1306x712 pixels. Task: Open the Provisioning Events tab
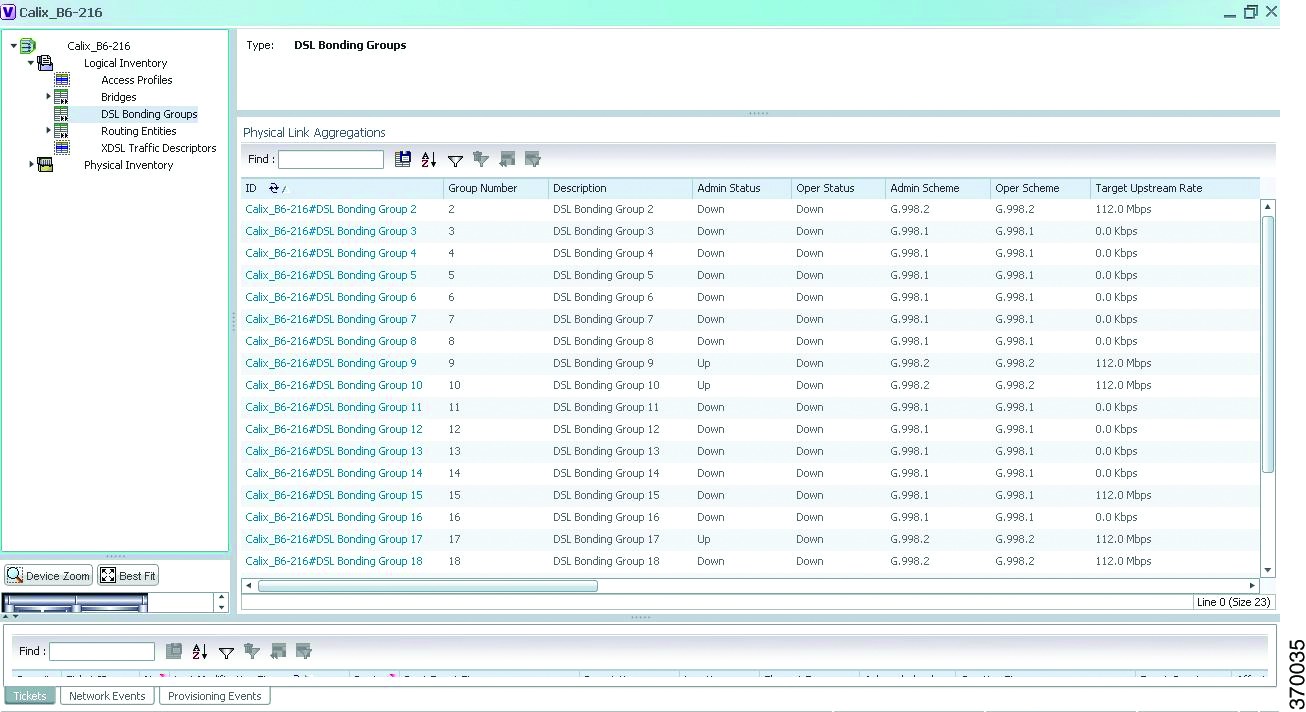pyautogui.click(x=215, y=696)
